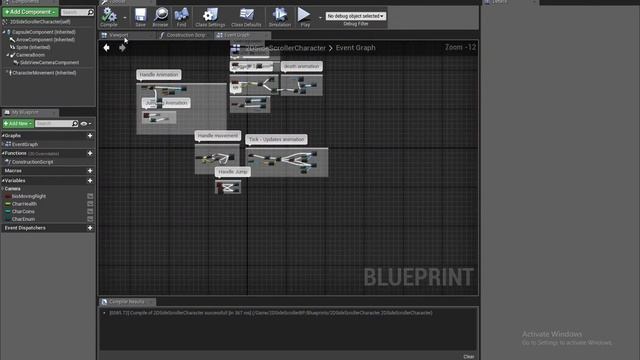Collapse the CameraBoom tree arrow

7,55
